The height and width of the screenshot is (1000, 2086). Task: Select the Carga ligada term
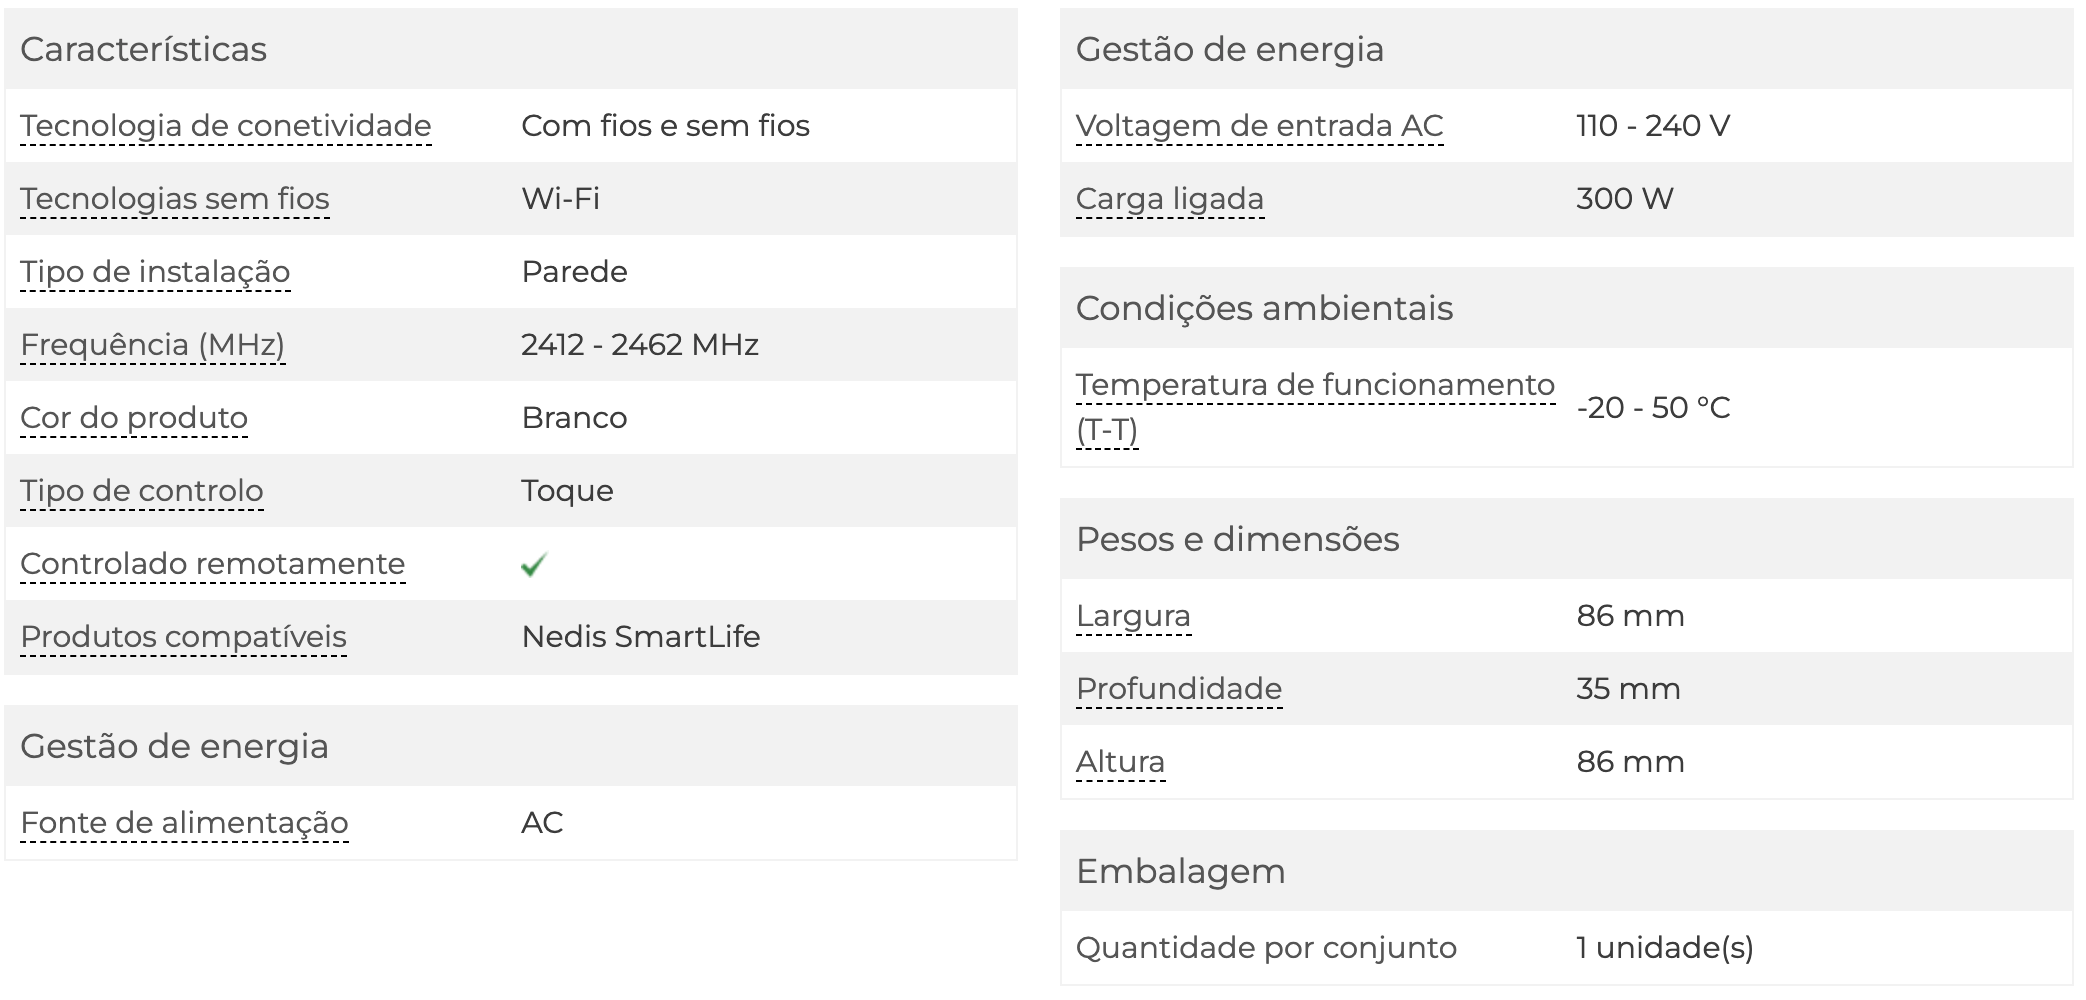[1170, 199]
